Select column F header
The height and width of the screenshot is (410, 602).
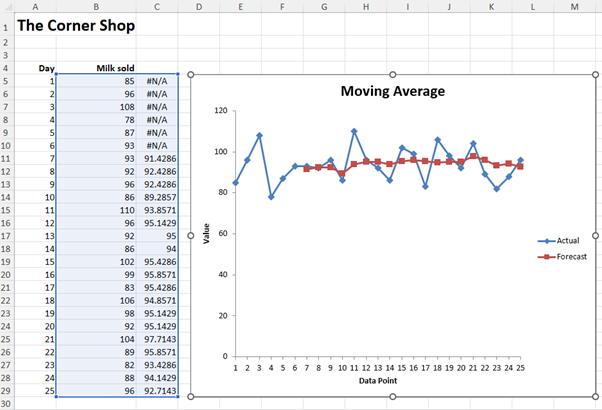click(x=282, y=7)
